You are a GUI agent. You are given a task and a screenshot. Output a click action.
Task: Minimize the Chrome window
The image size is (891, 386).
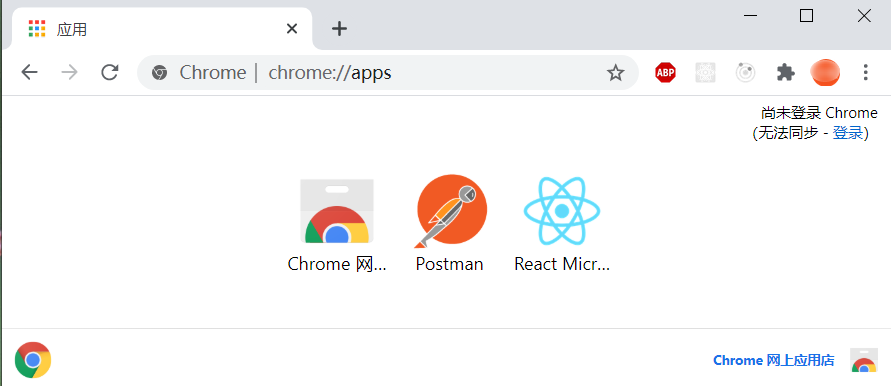[x=750, y=16]
